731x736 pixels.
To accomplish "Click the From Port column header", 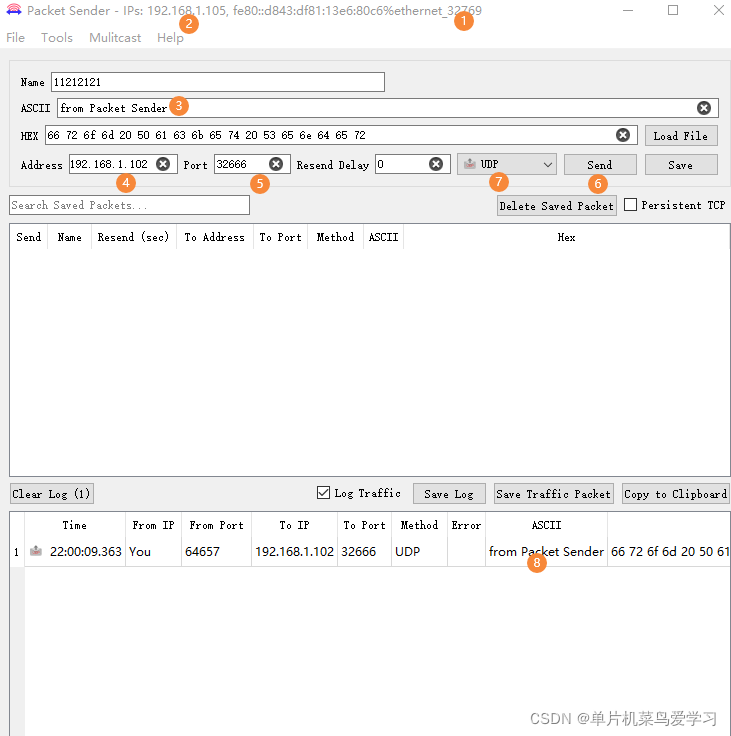I will click(x=216, y=525).
